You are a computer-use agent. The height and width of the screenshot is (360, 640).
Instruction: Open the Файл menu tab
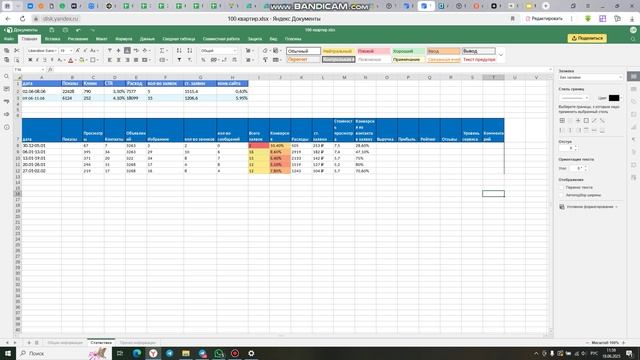point(9,39)
